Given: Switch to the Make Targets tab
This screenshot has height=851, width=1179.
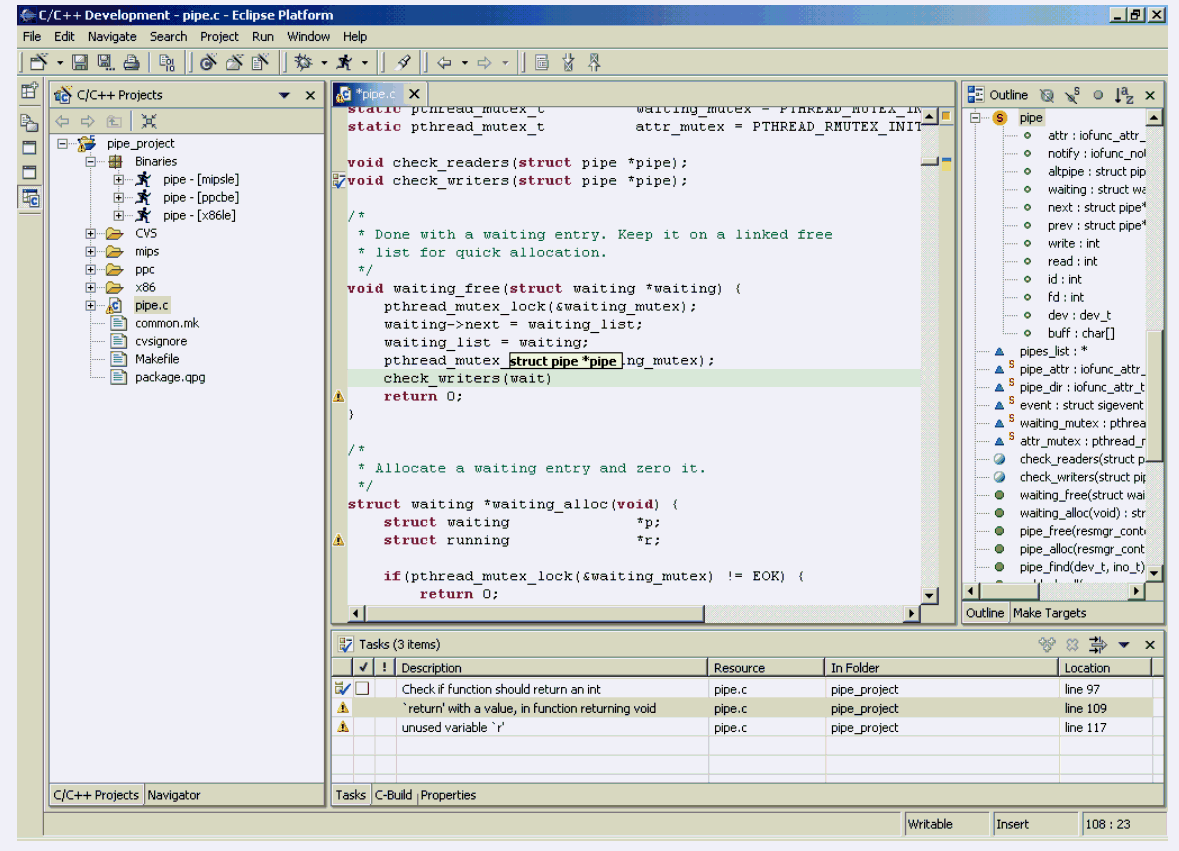Looking at the screenshot, I should click(x=1049, y=613).
